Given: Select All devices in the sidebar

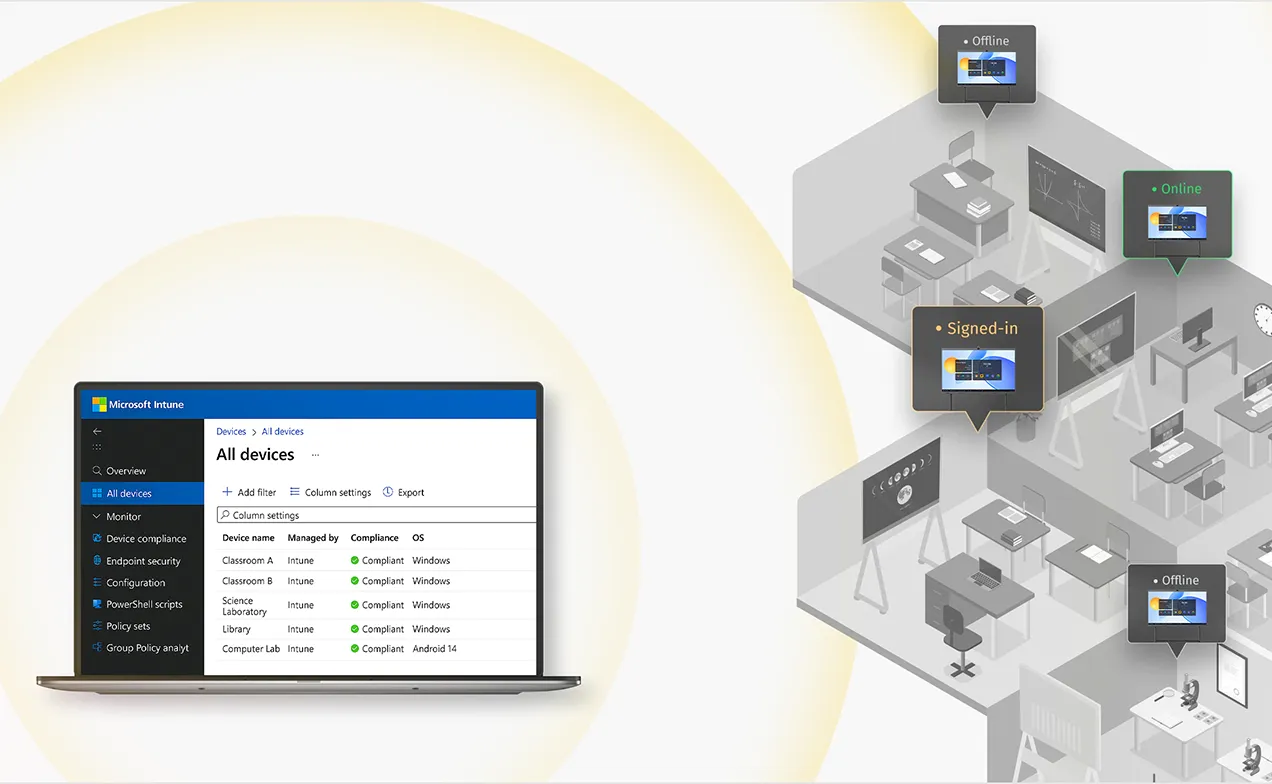Looking at the screenshot, I should 142,494.
